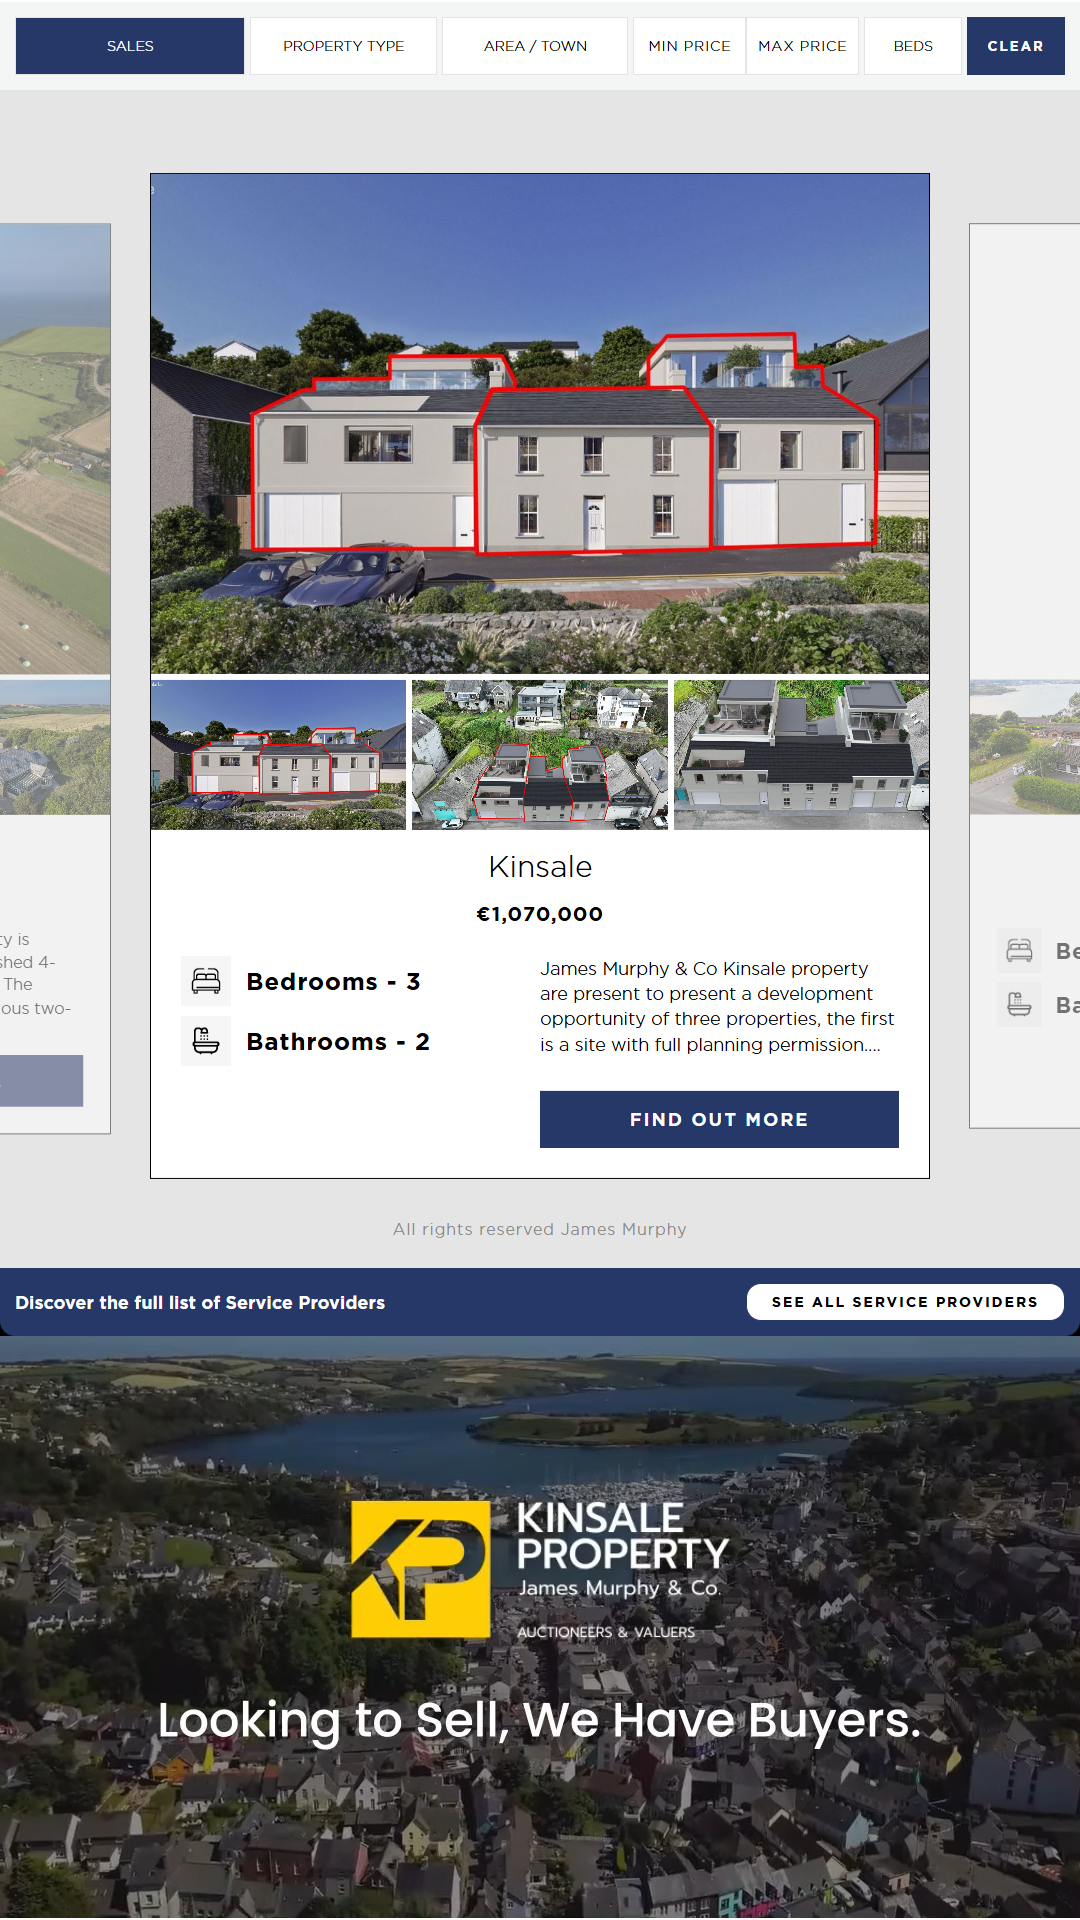1080x1920 pixels.
Task: Click the yellow Kinsale Property logo
Action: 421,1569
